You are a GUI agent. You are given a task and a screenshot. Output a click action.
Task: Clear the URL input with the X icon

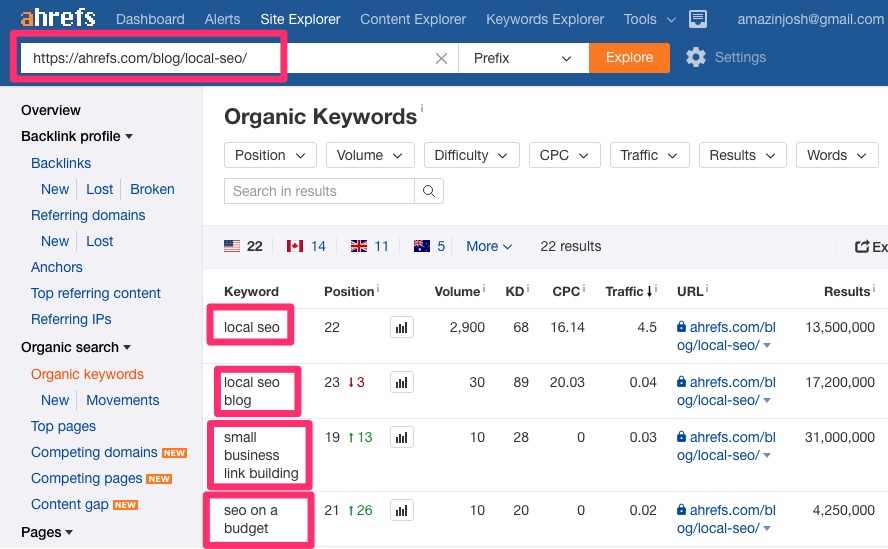(x=441, y=58)
